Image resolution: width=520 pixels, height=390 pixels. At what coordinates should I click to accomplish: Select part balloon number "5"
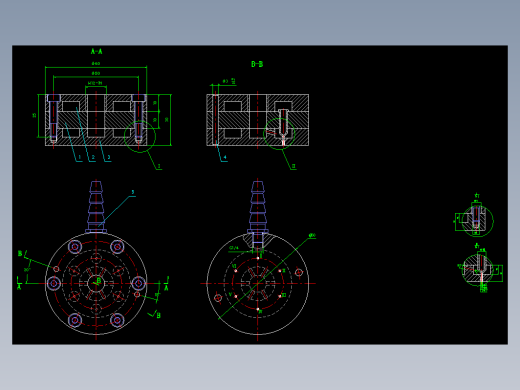(133, 192)
